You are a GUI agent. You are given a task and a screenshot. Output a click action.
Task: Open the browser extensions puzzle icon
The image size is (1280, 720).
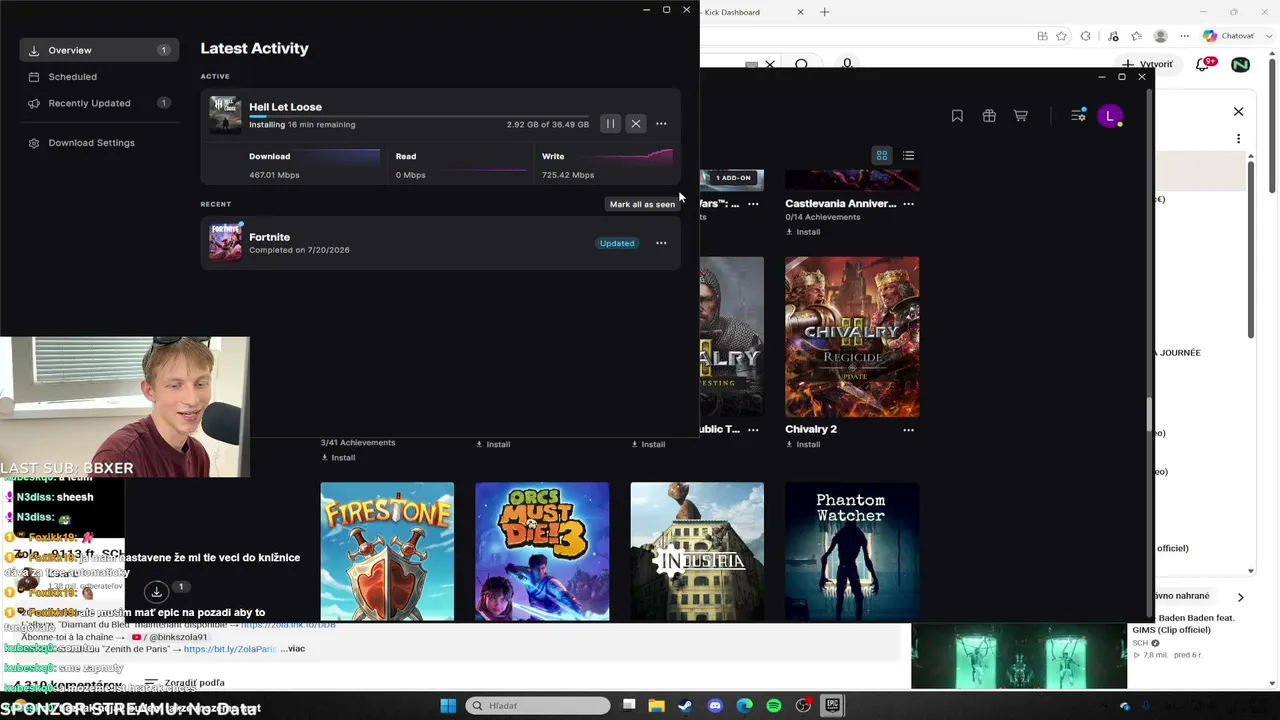point(1086,36)
